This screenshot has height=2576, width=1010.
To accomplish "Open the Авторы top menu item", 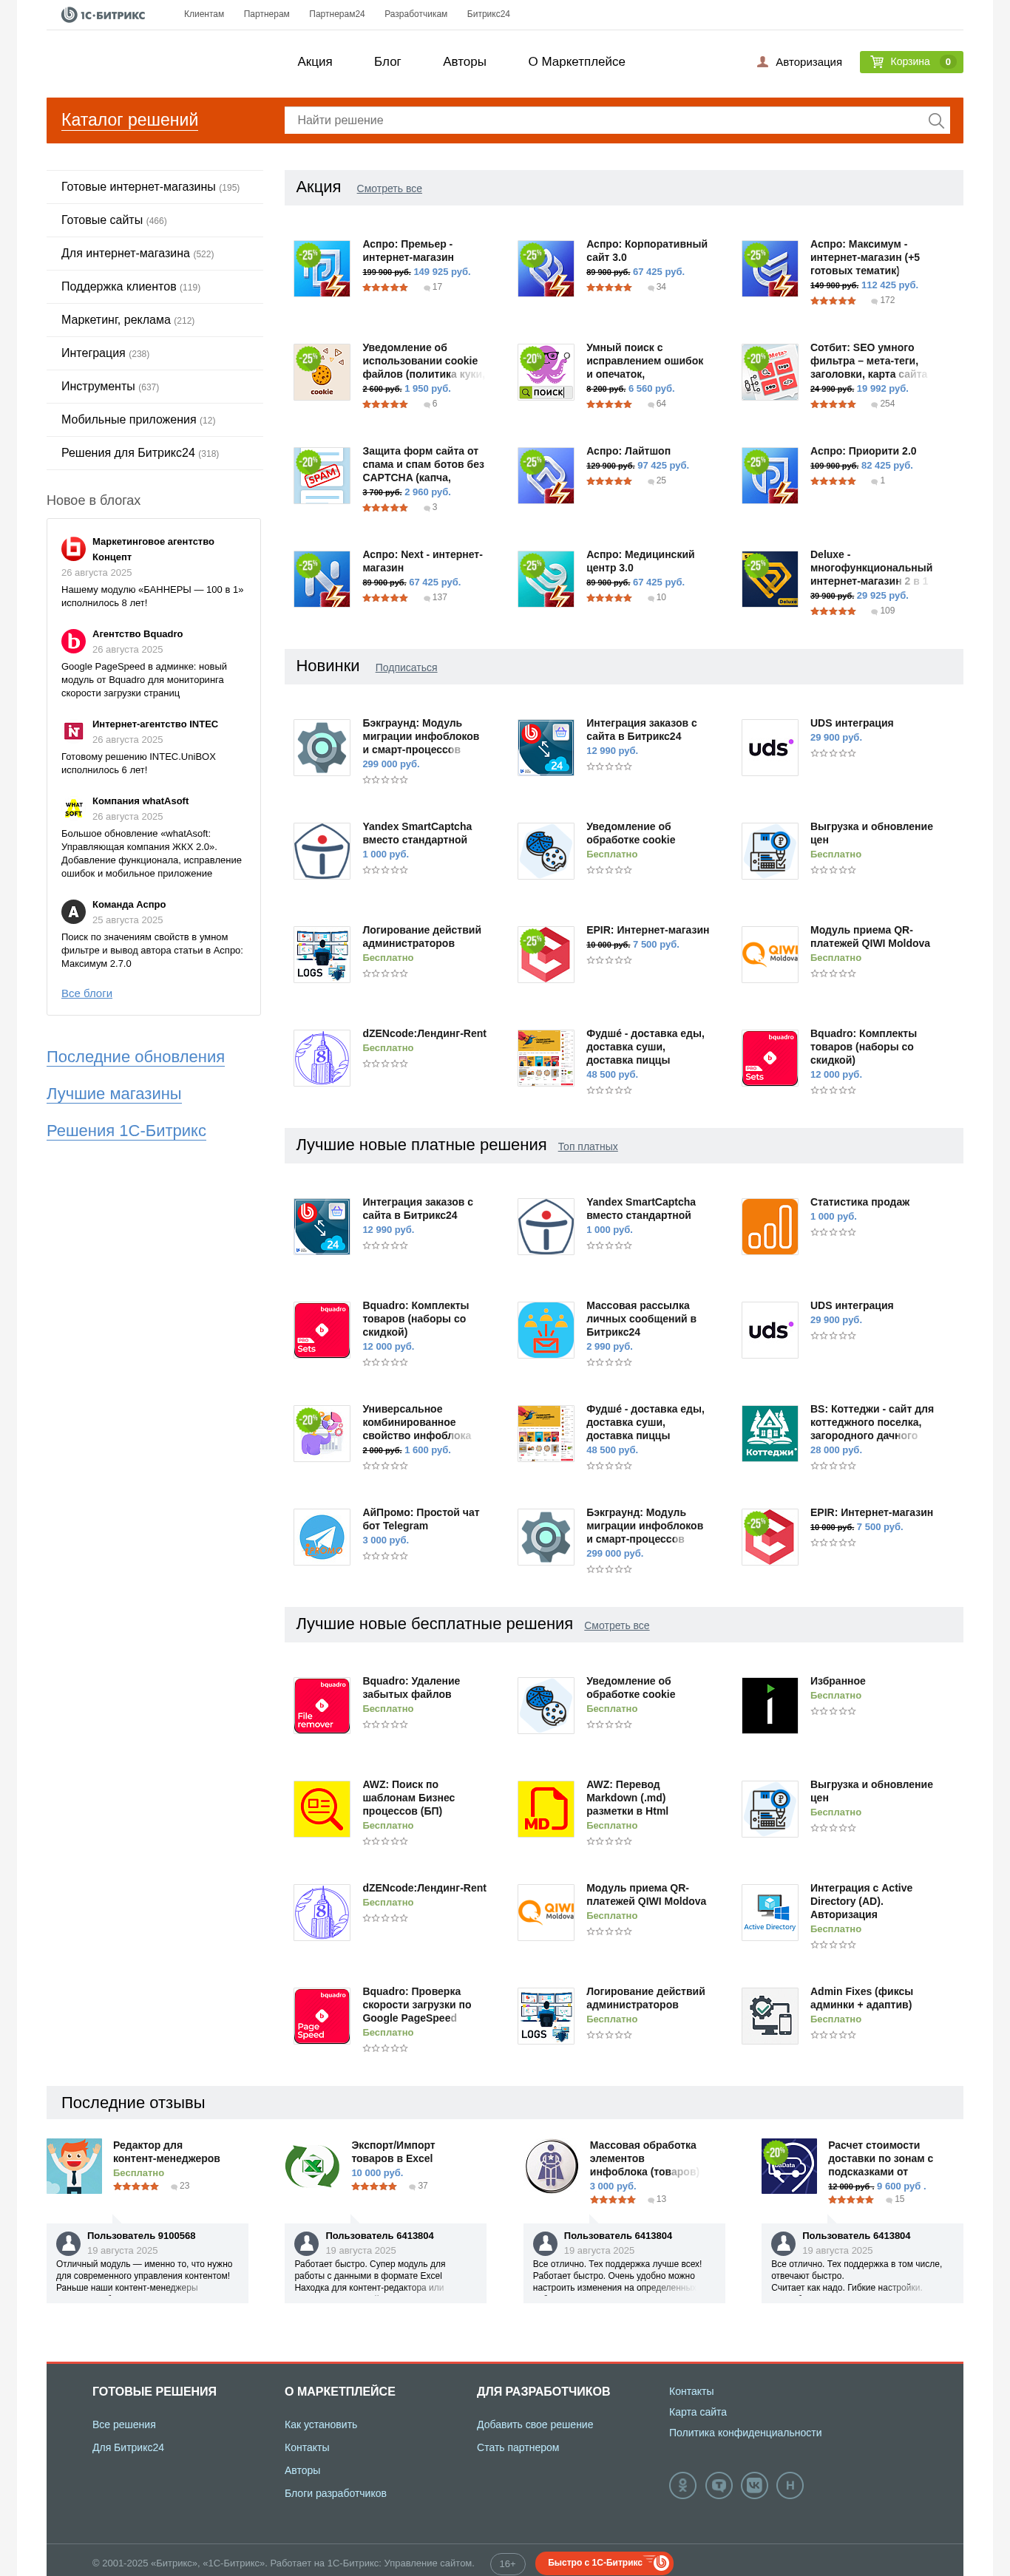I will 465,62.
